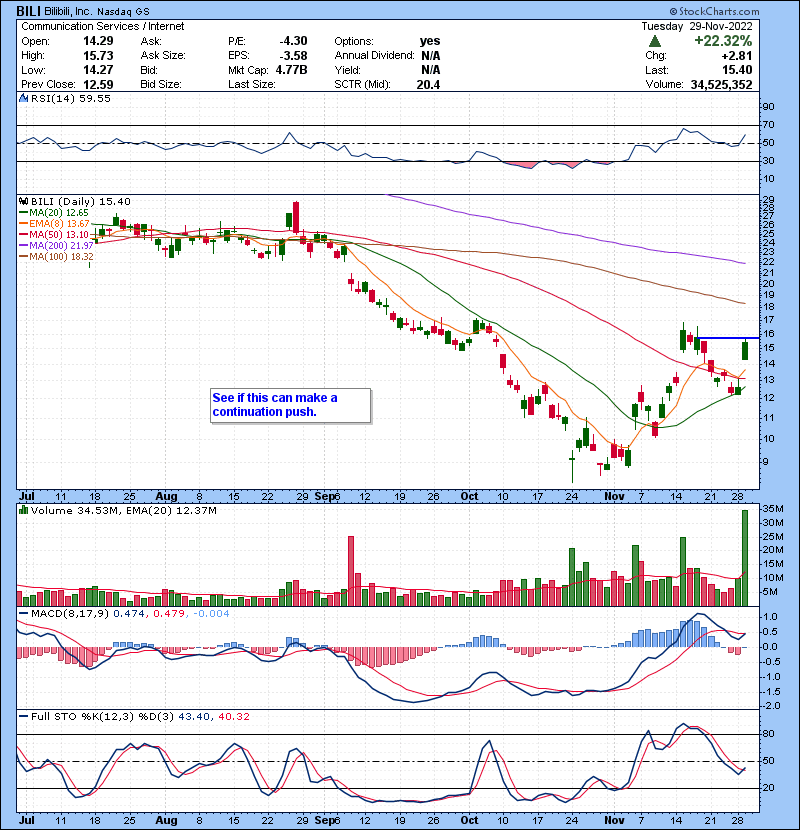
Task: Click the latest green candlestick near 15
Action: coord(745,350)
